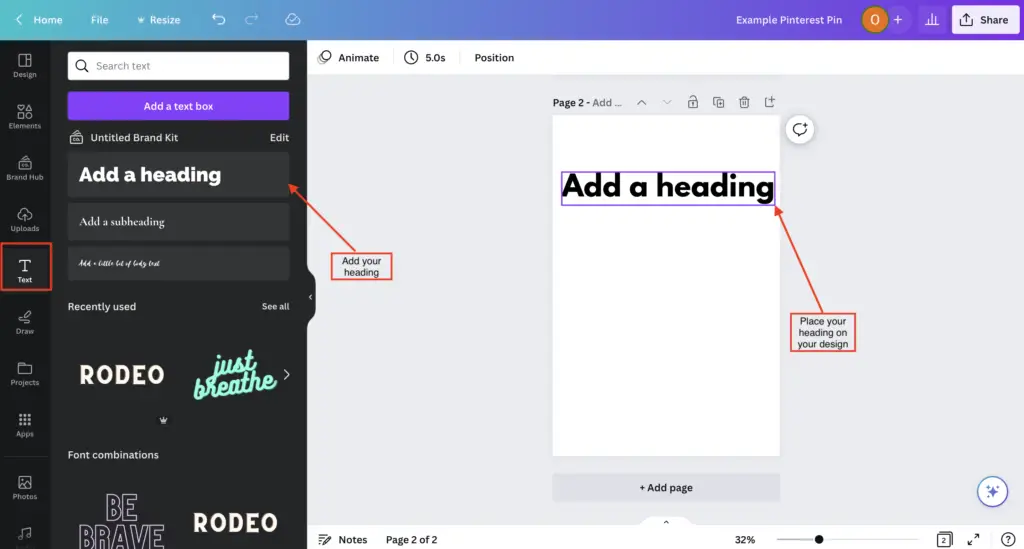Open the Photos panel

coord(25,487)
